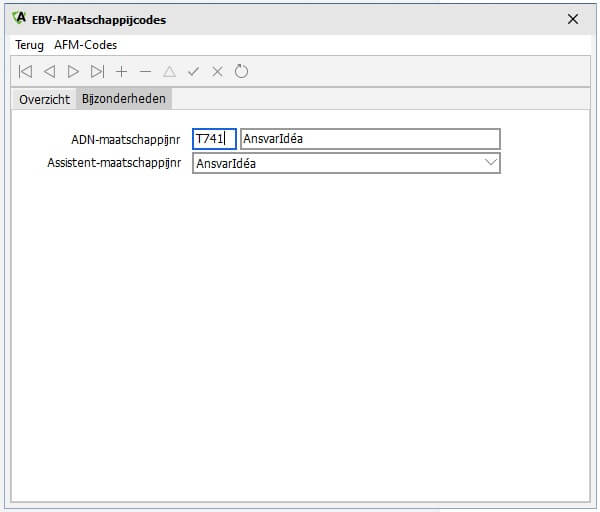Viewport: 600px width, 512px height.
Task: Close the EBV-Maatschappijcodes window
Action: pos(573,19)
